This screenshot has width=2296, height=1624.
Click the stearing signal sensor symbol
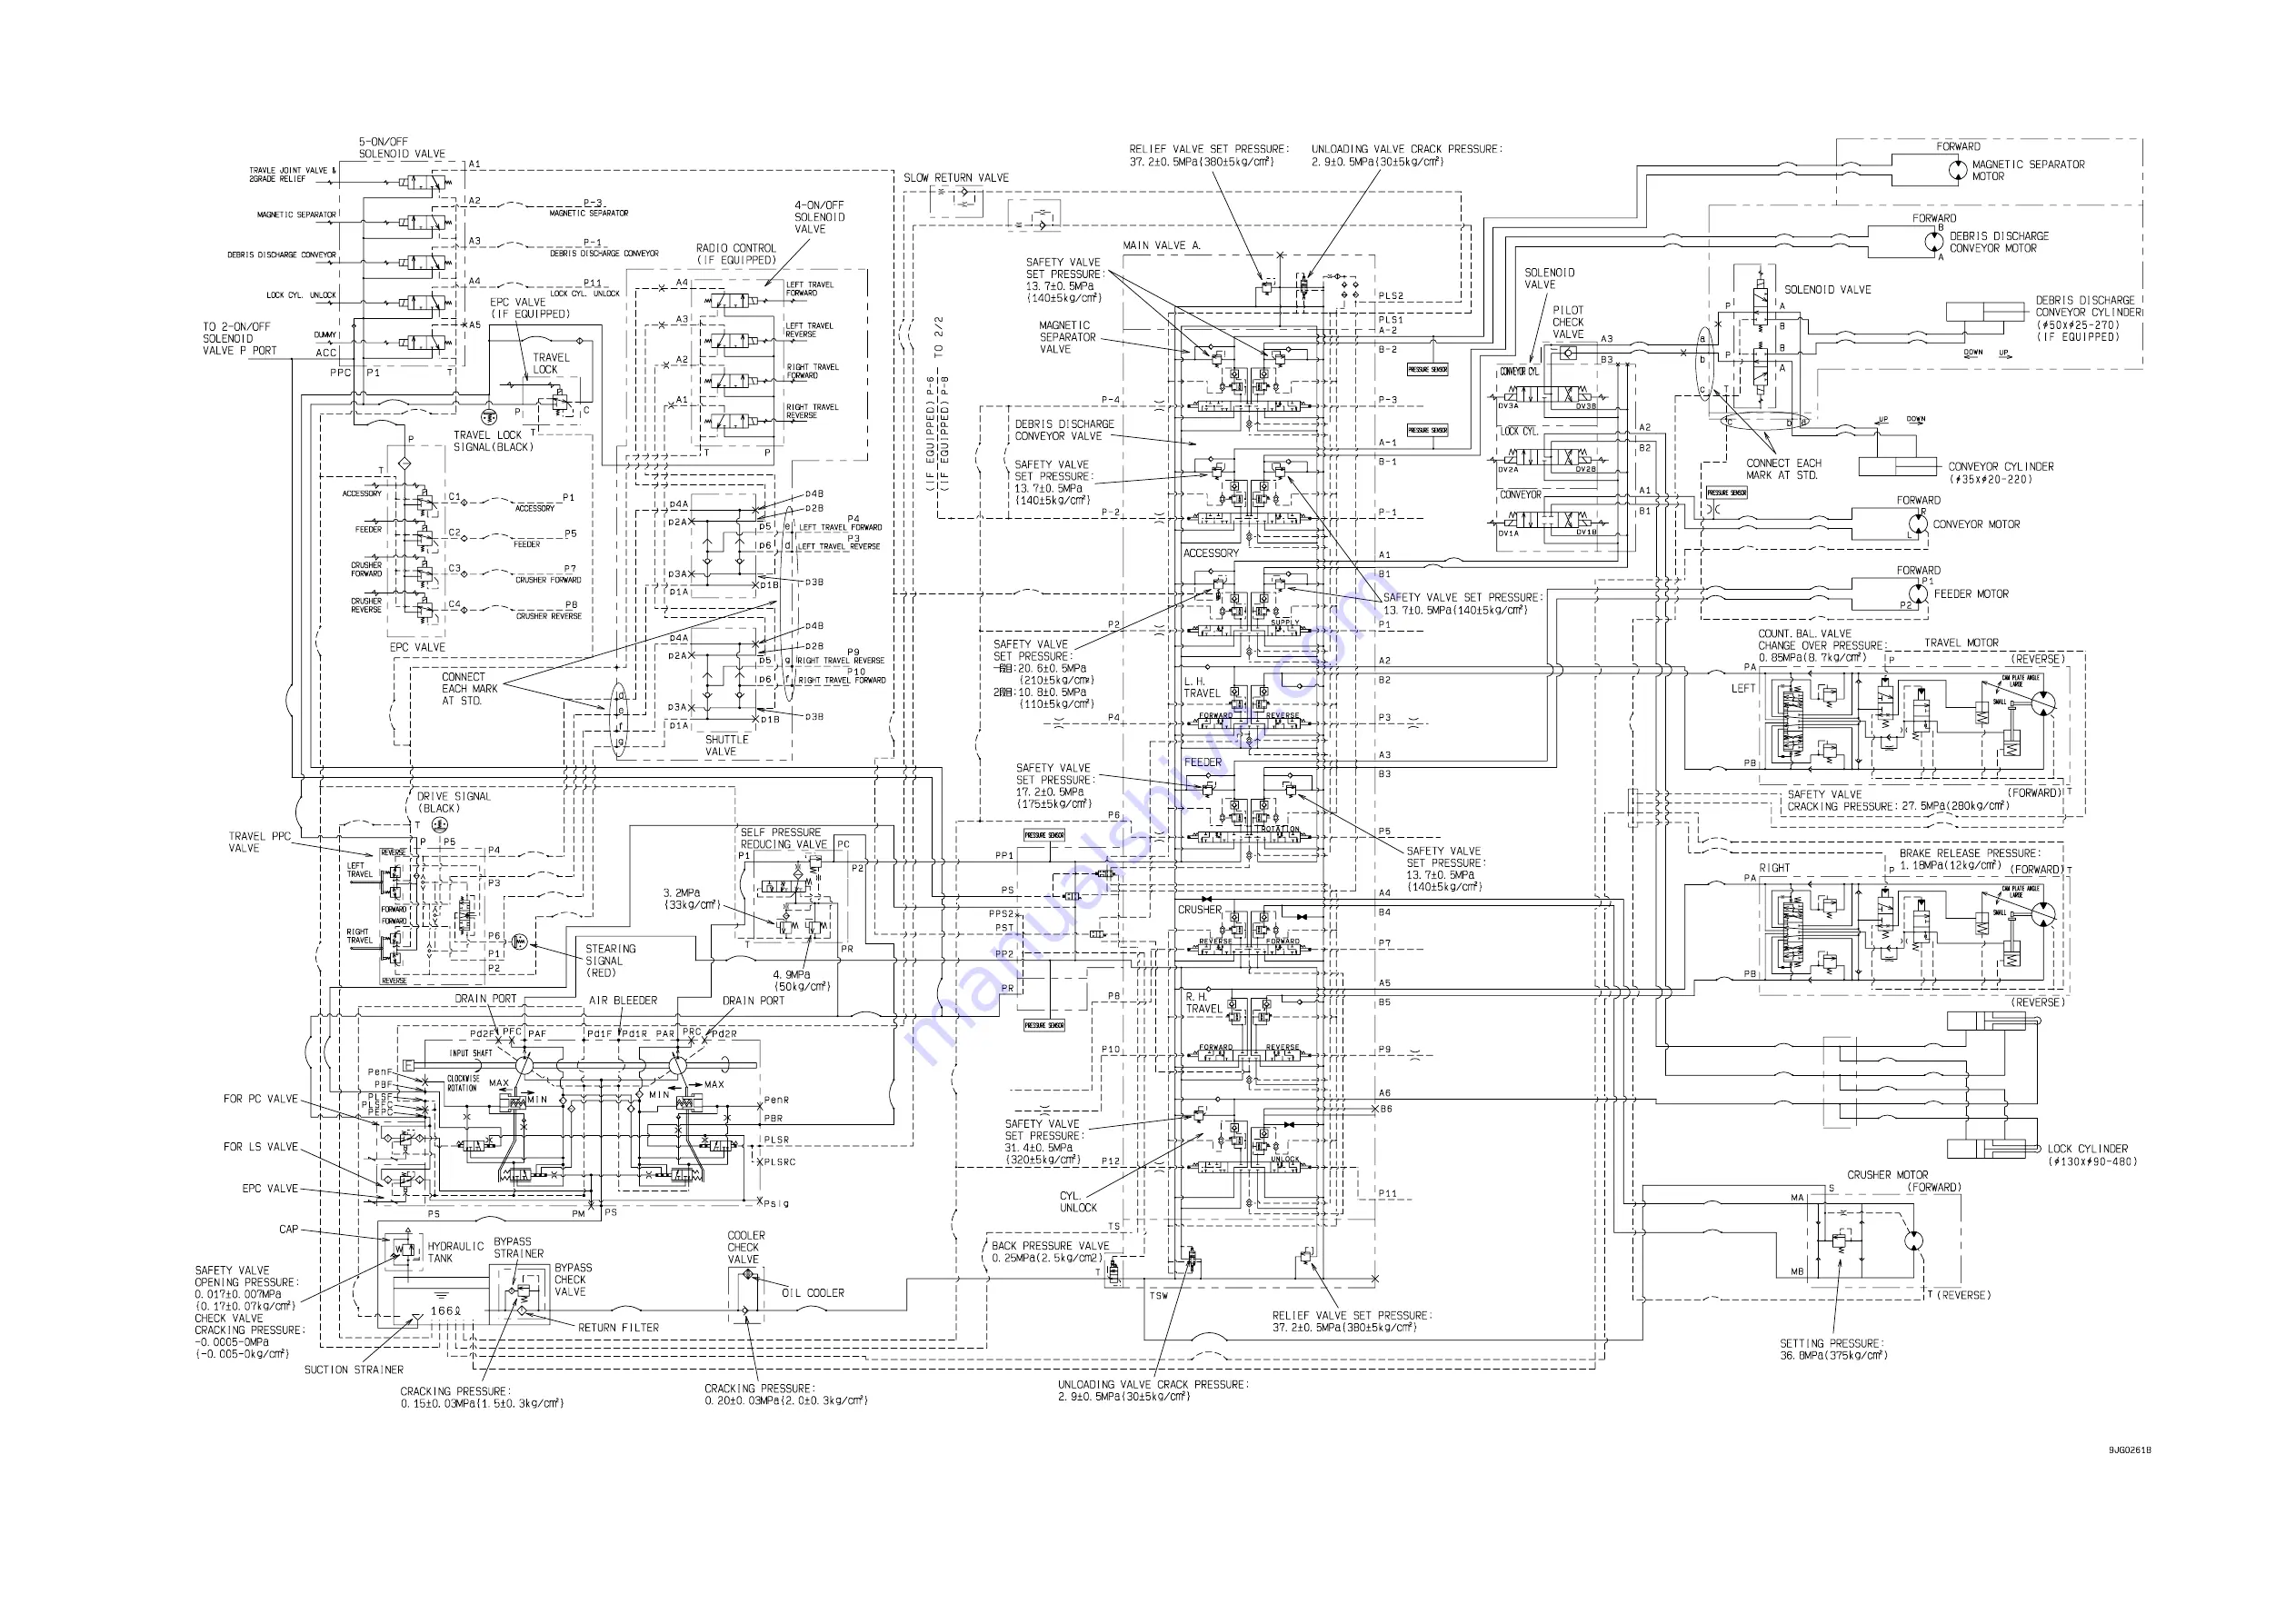519,941
